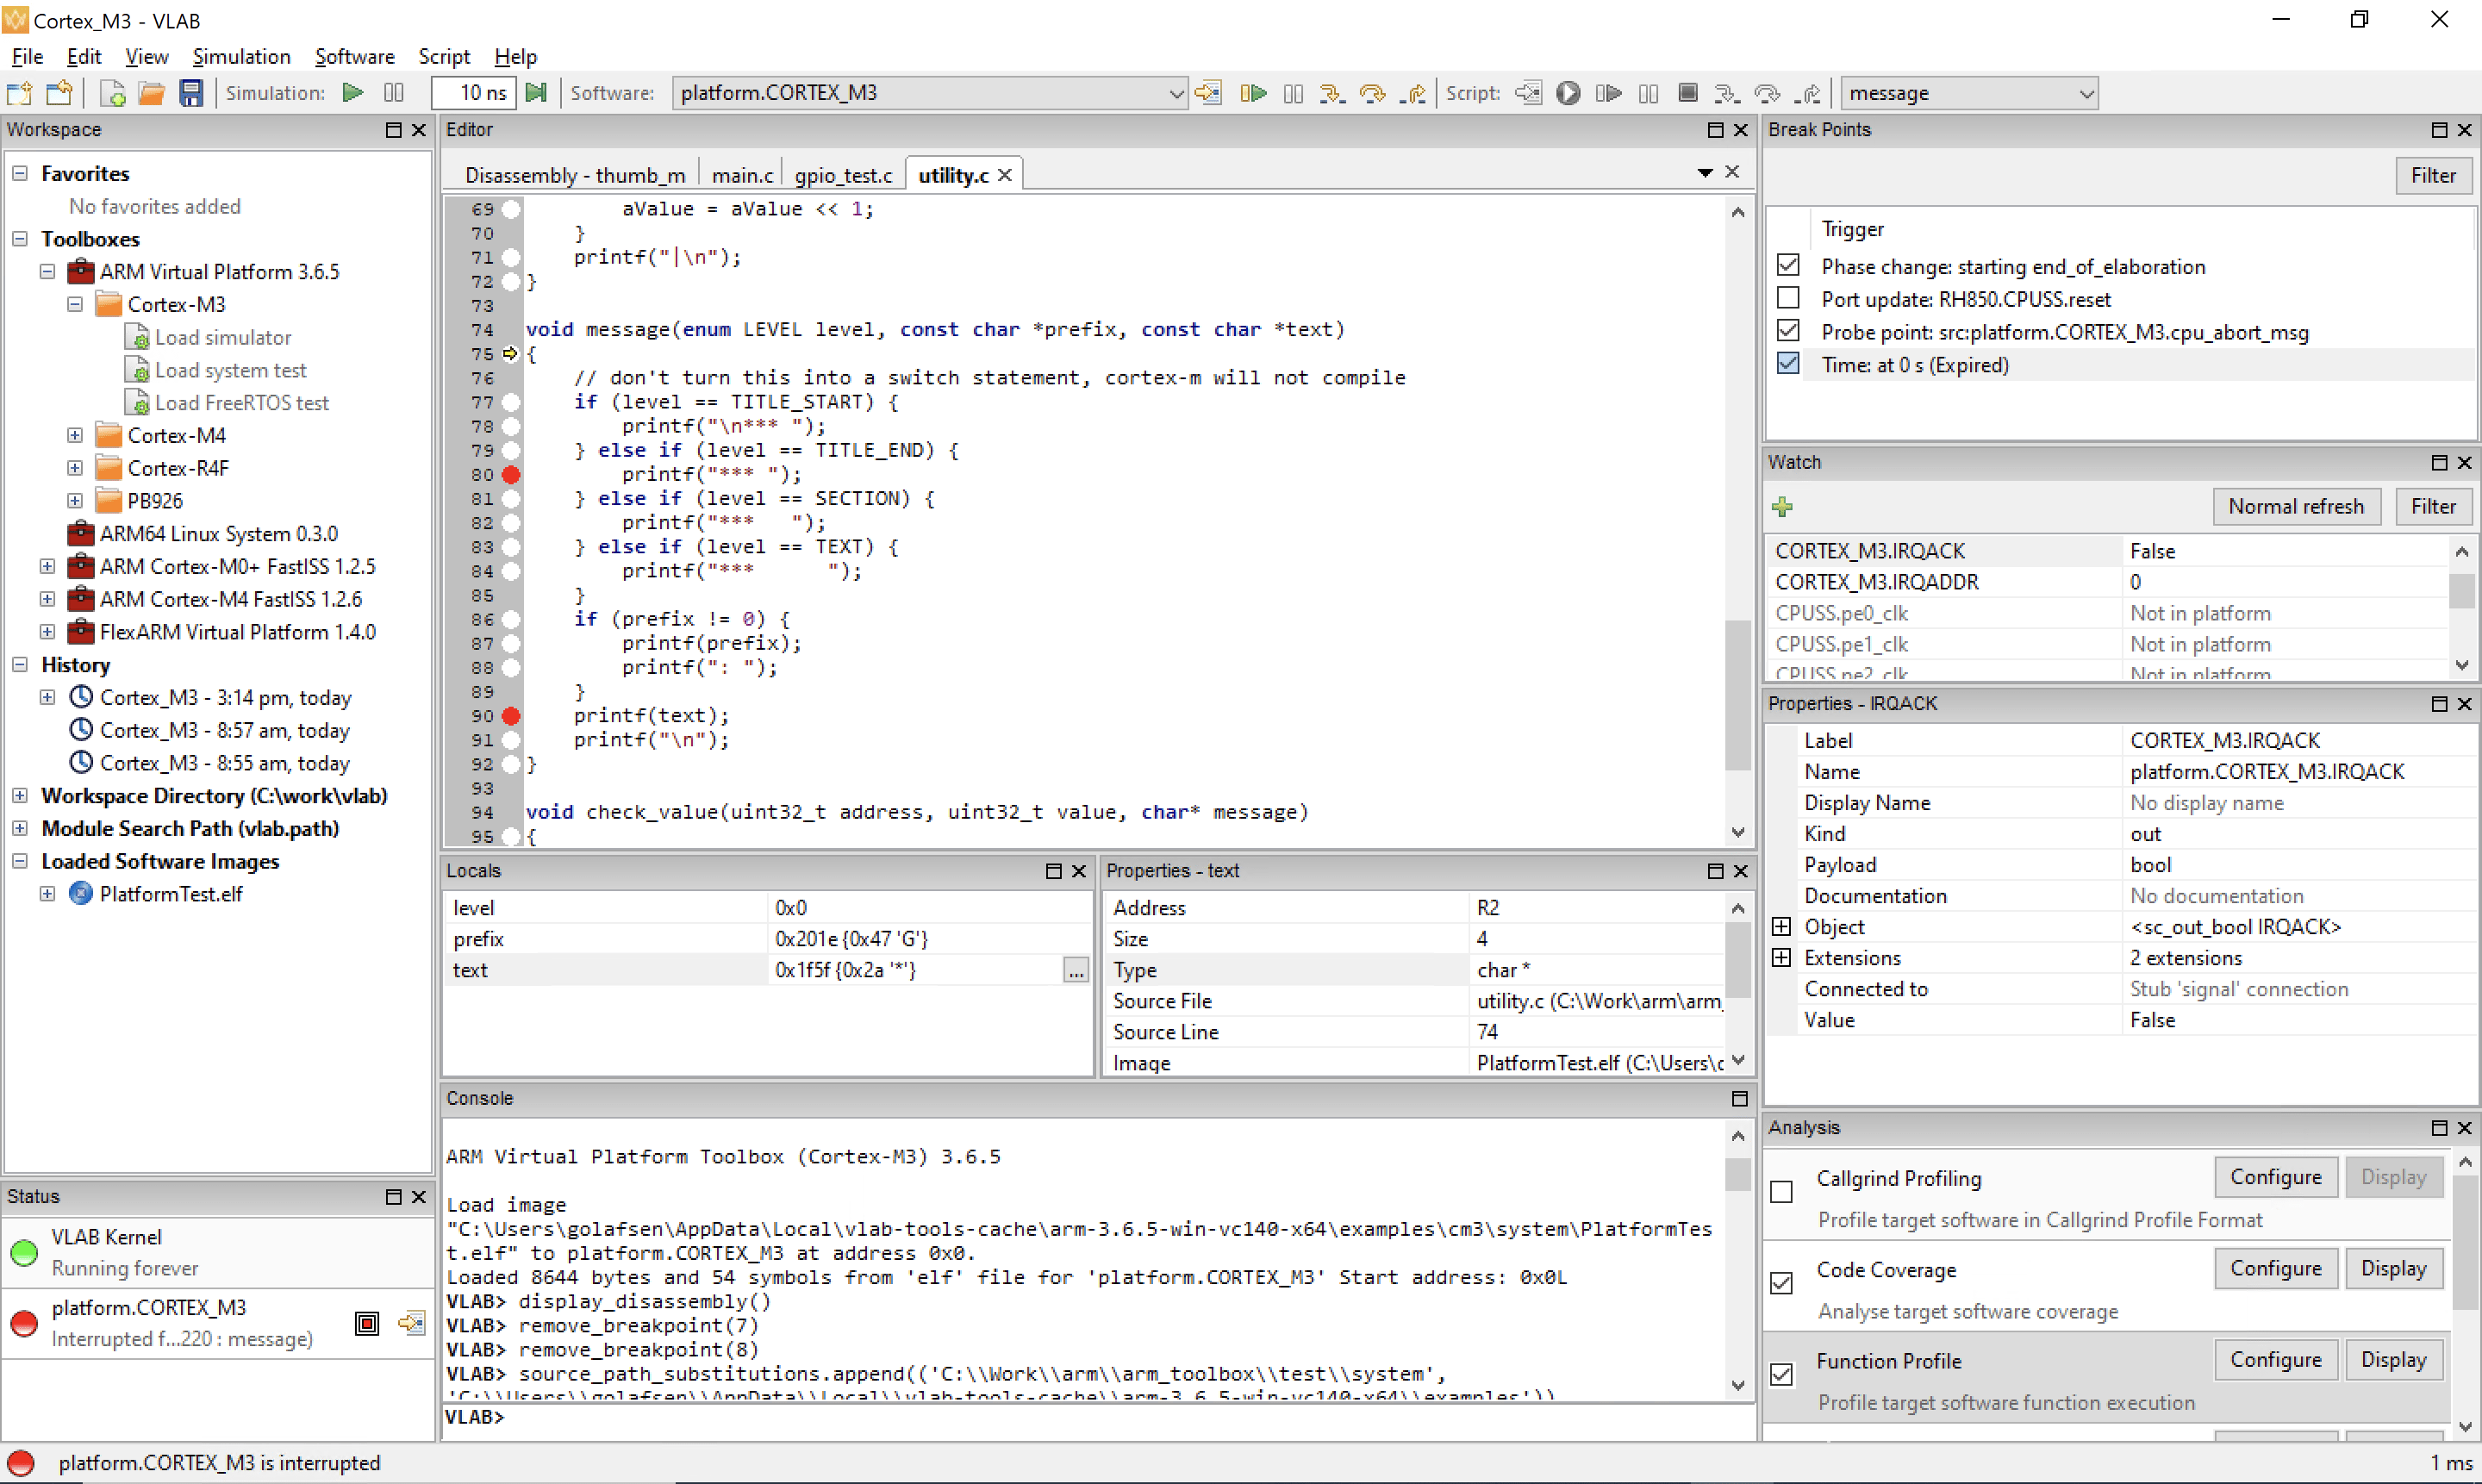This screenshot has height=1484, width=2482.
Task: Click the VLAB console command input line
Action: (1097, 1417)
